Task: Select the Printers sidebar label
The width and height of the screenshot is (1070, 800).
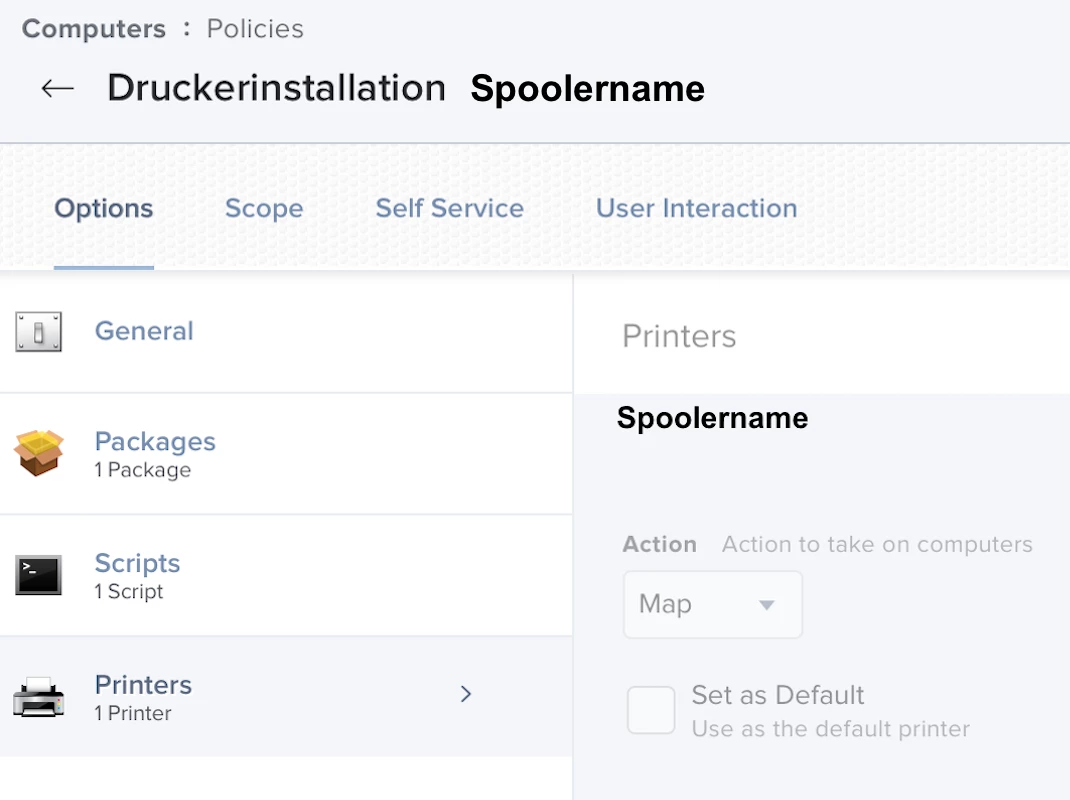Action: 143,685
